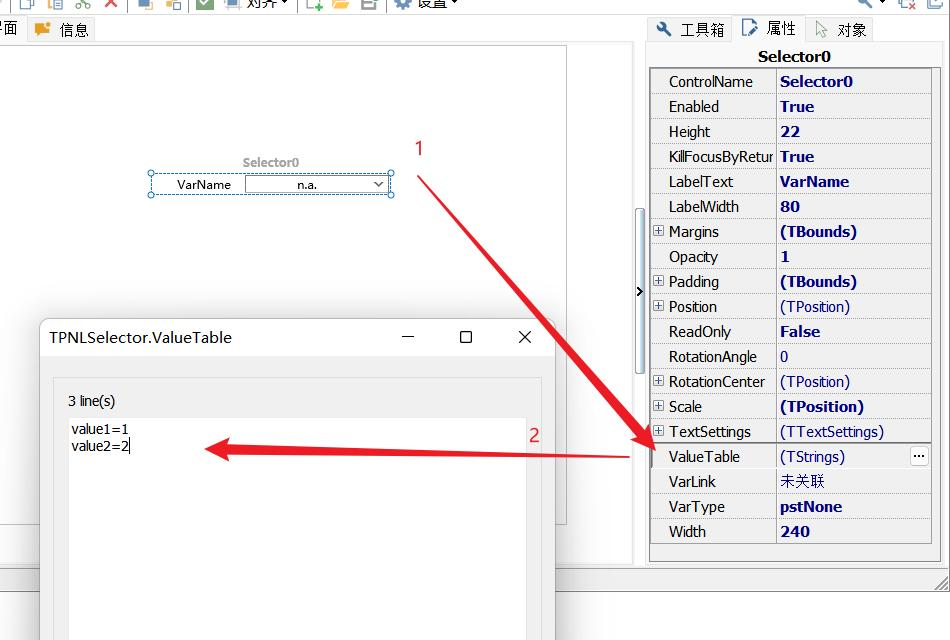Open the 信息 info tab
Viewport: 950px width, 640px height.
[x=63, y=29]
